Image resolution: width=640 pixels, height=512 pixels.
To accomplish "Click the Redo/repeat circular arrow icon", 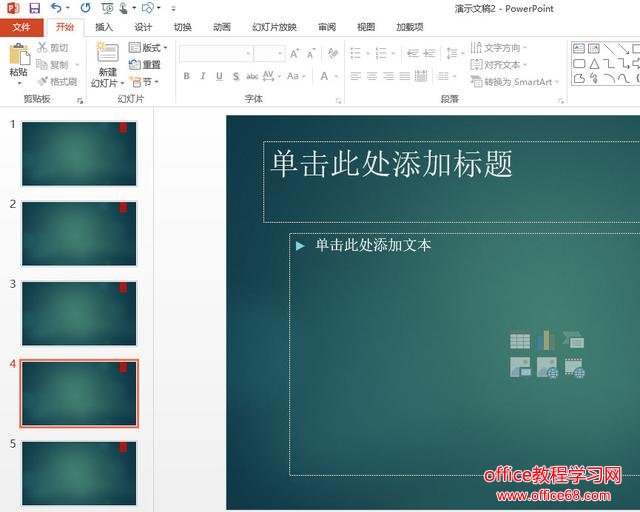I will [x=85, y=7].
